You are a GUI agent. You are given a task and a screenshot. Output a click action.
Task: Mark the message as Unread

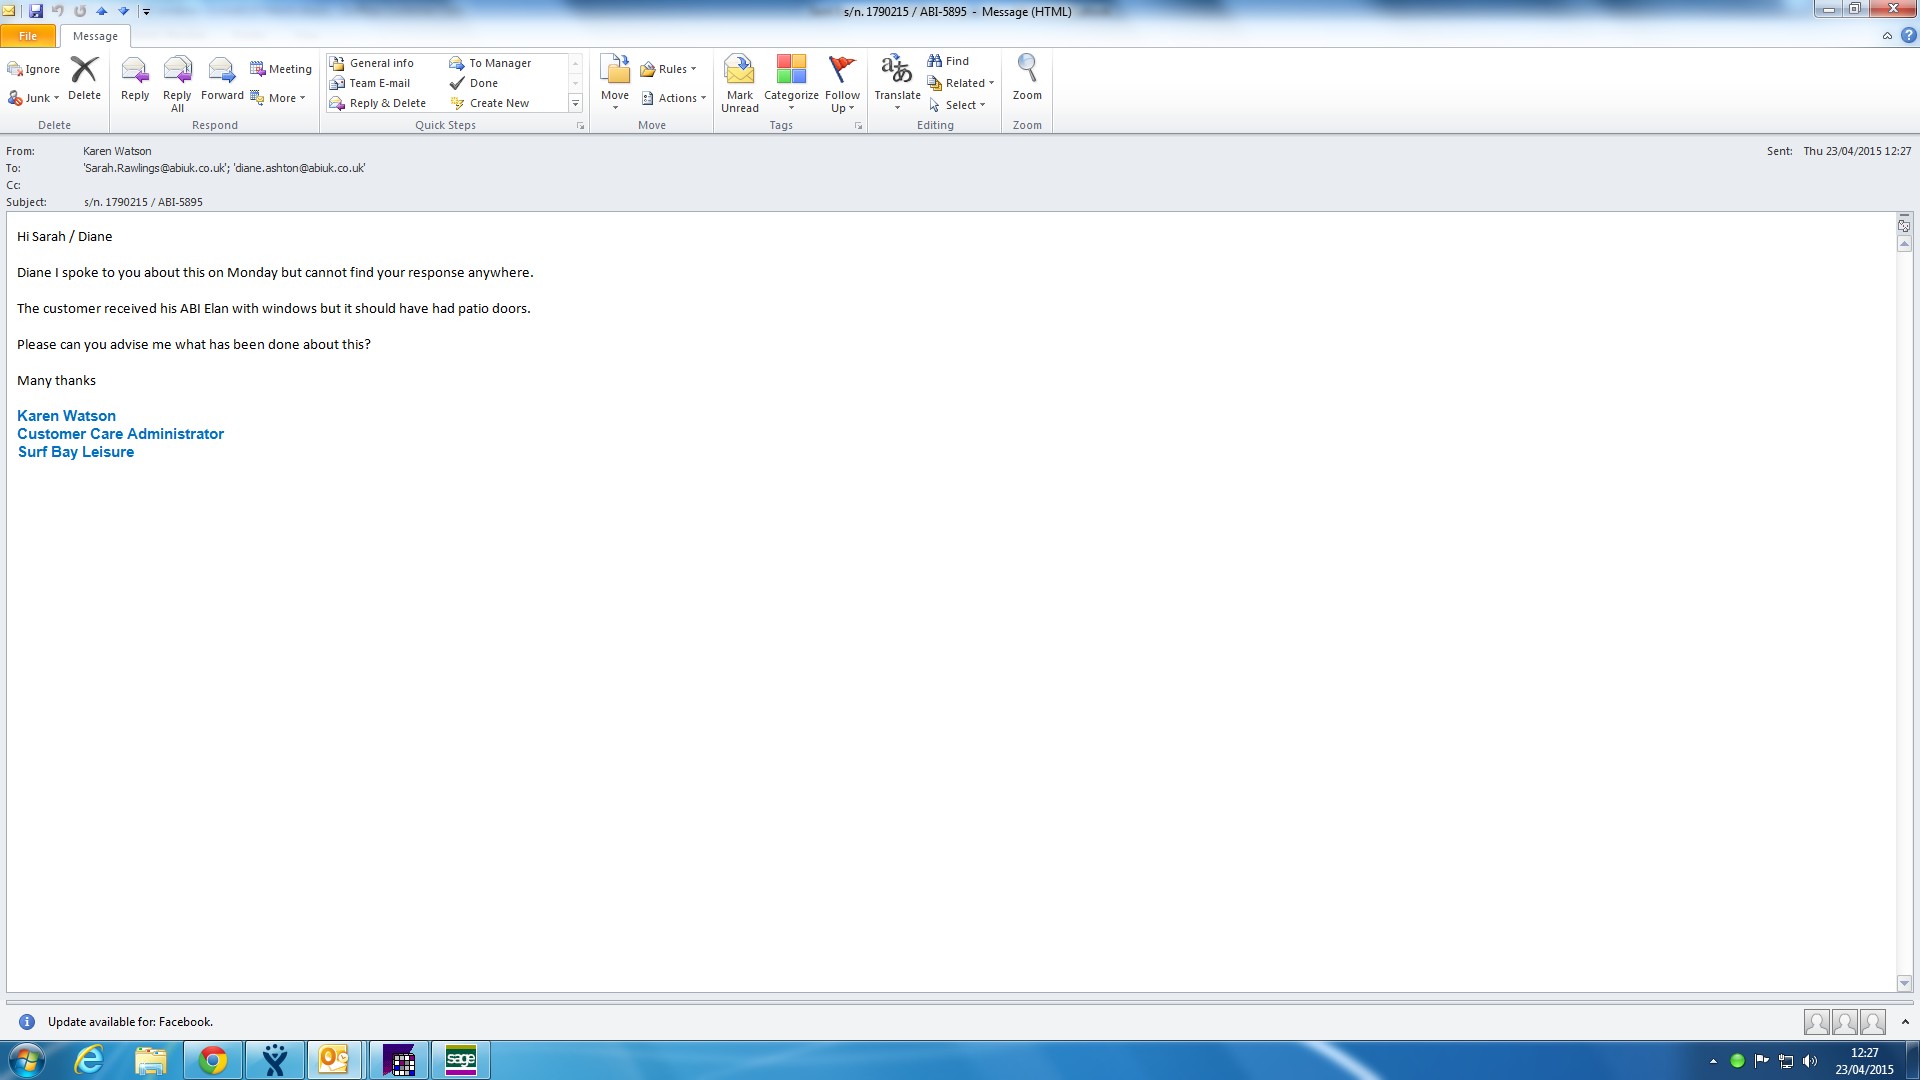[x=739, y=82]
